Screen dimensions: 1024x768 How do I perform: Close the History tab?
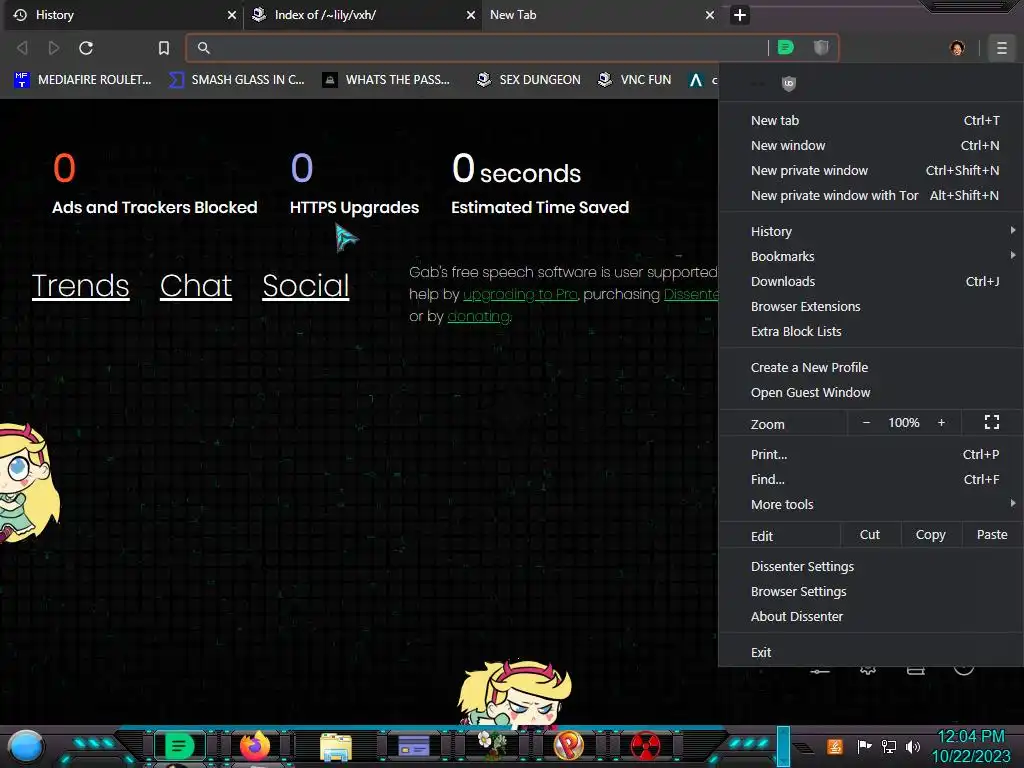[231, 14]
